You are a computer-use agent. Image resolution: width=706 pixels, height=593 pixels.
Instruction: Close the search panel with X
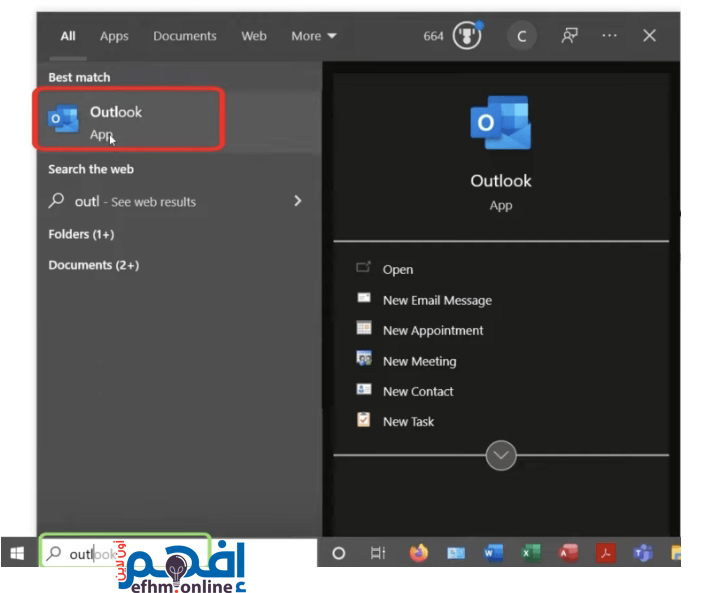tap(649, 36)
